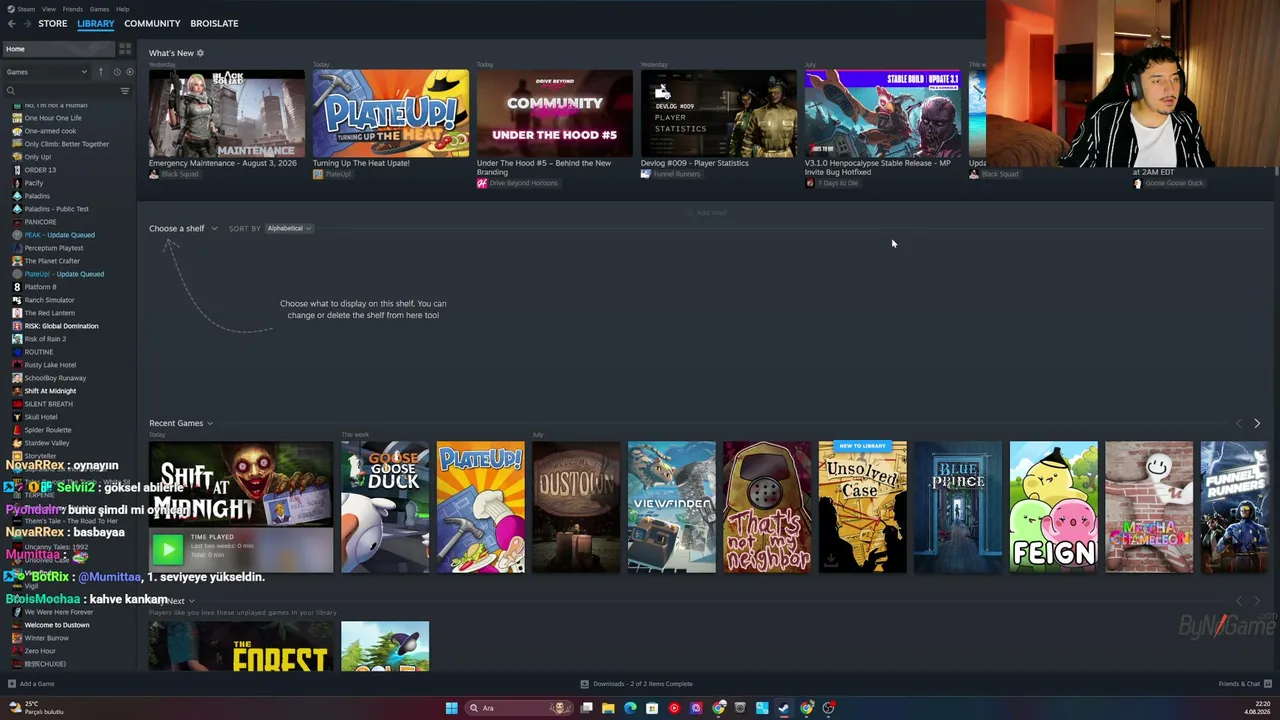1280x720 pixels.
Task: Open Emergency Maintenance news title
Action: pyautogui.click(x=223, y=163)
